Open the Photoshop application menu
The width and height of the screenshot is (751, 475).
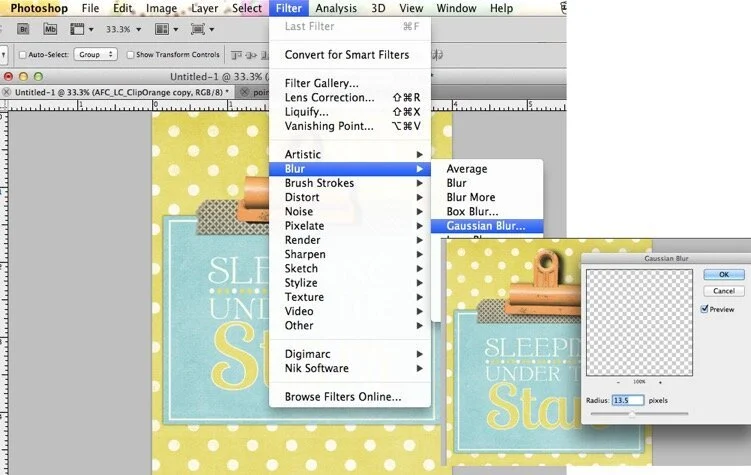[39, 8]
